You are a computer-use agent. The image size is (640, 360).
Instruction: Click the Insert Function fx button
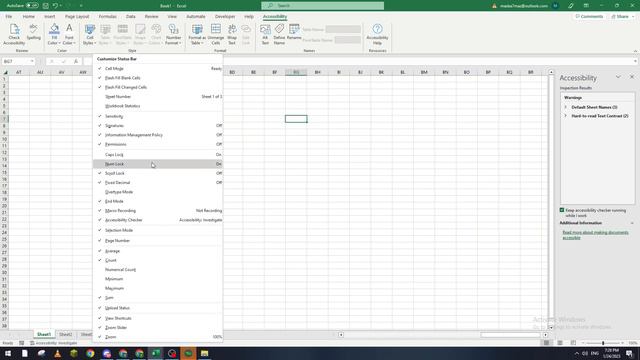(76, 61)
